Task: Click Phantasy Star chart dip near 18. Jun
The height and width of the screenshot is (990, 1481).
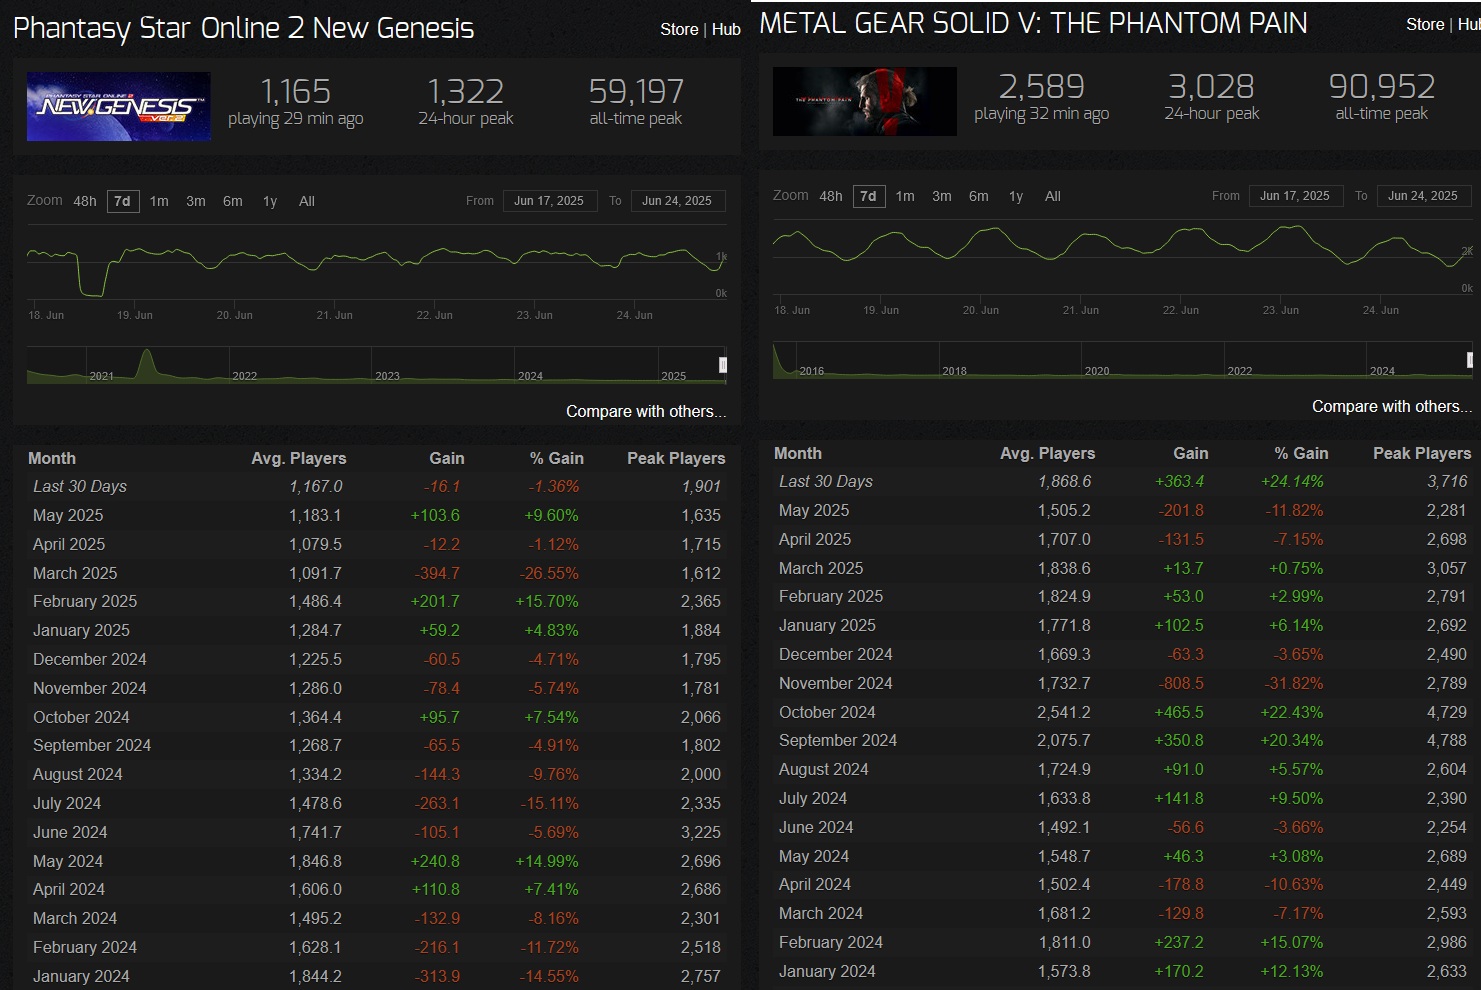Action: tap(93, 293)
